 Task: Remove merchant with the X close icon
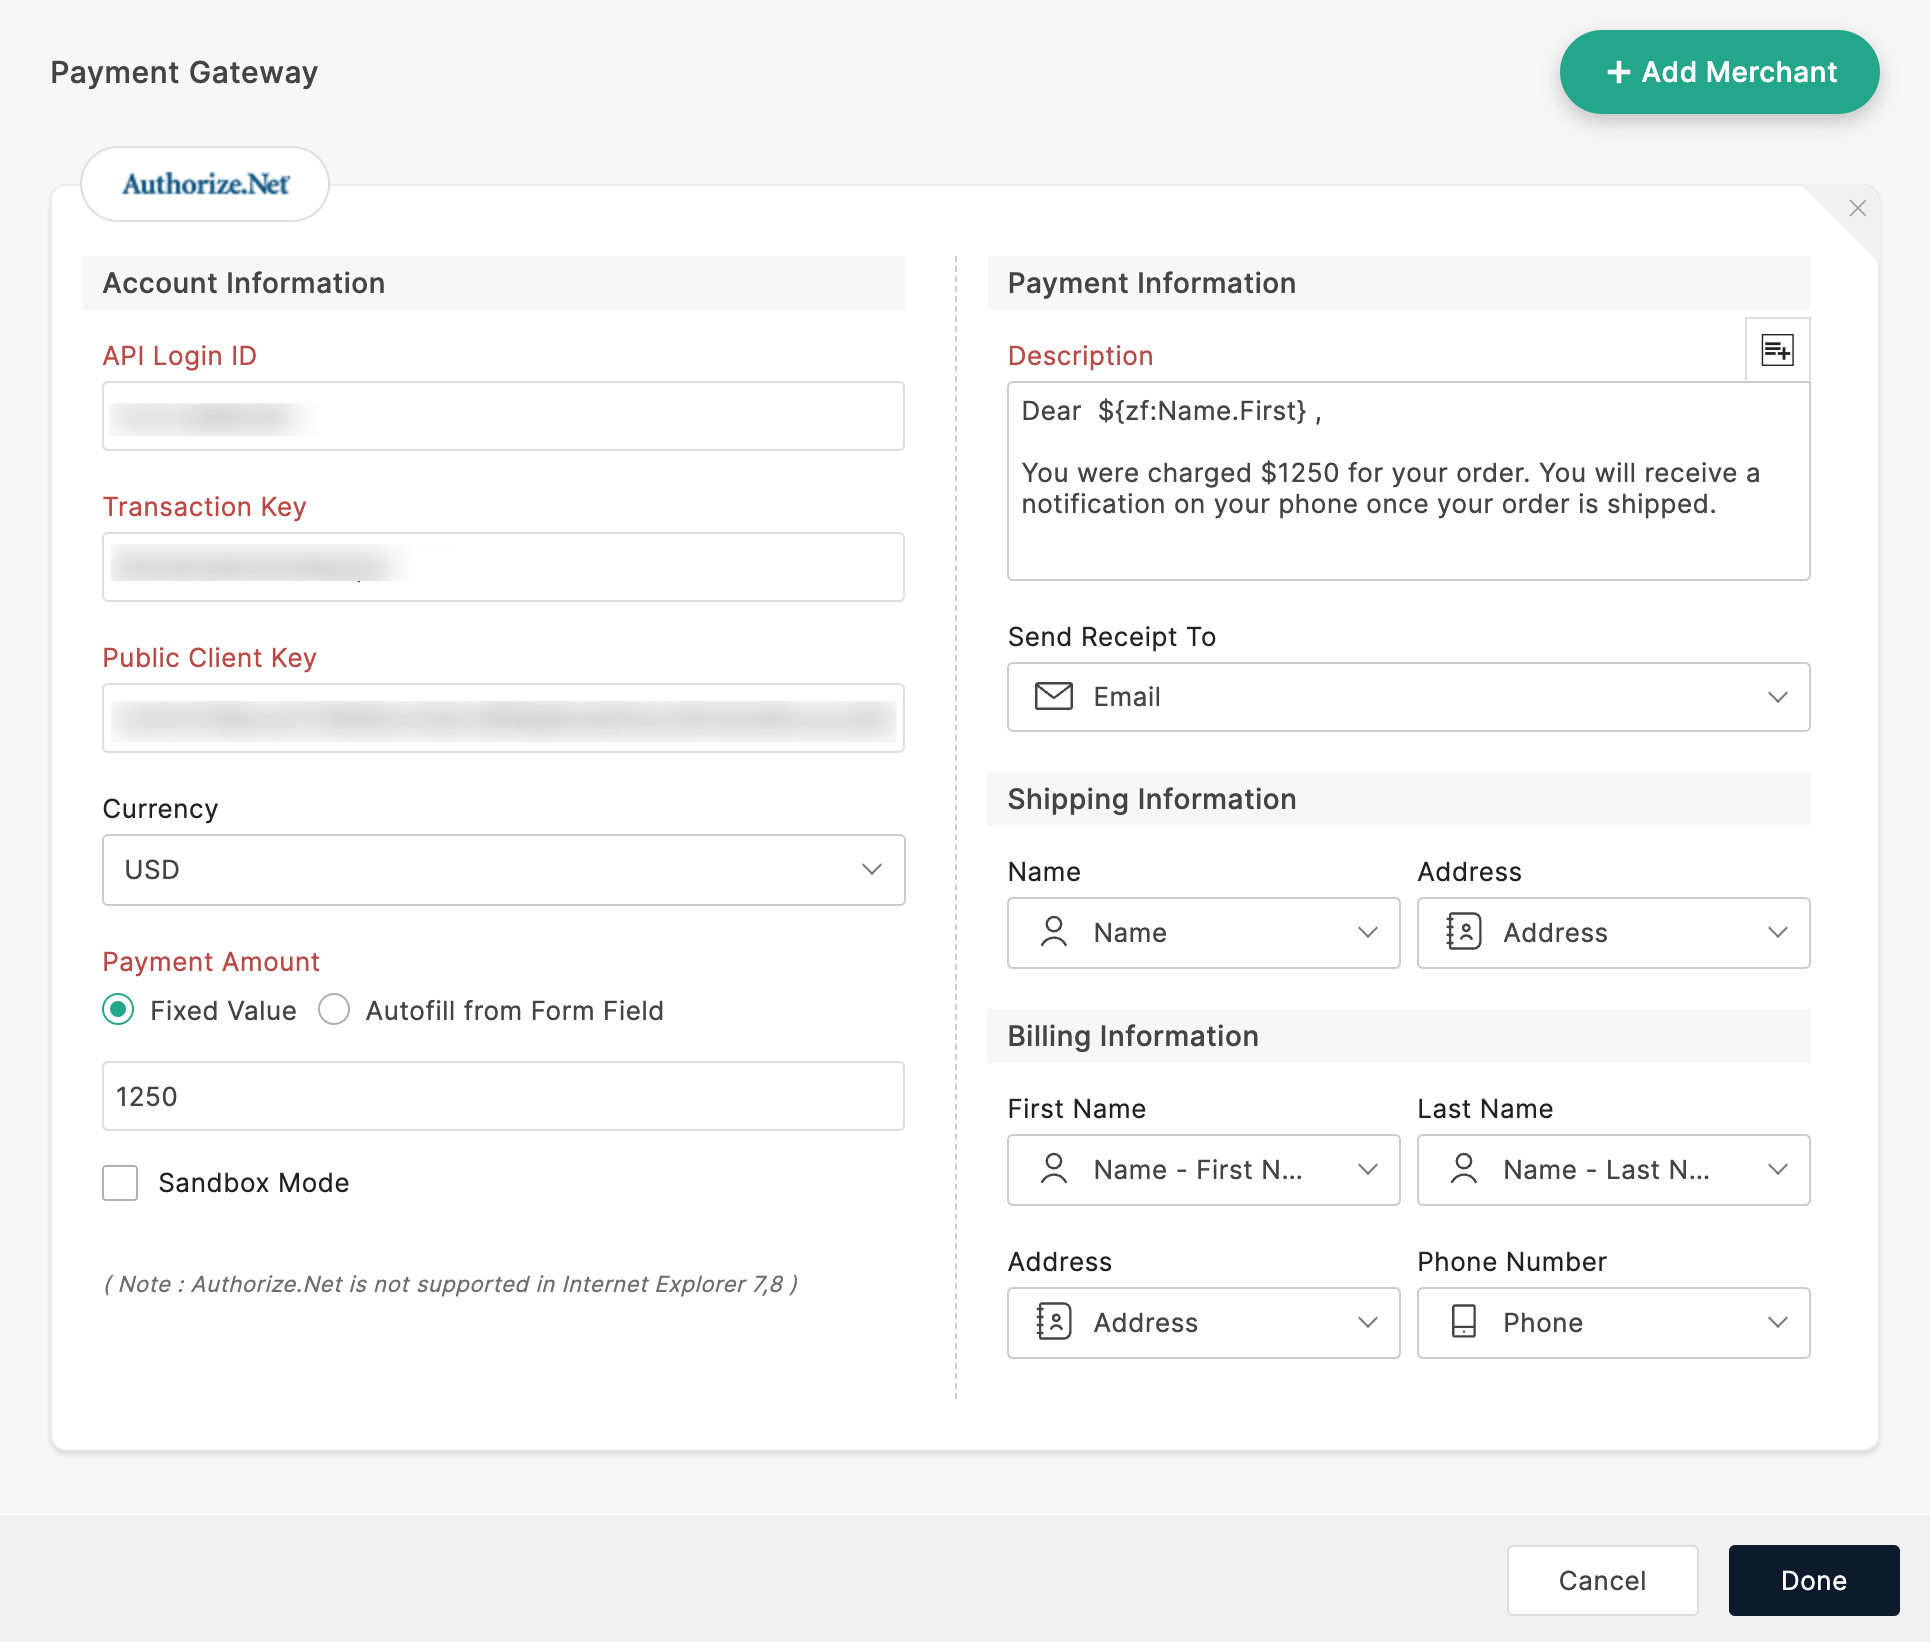(1857, 208)
